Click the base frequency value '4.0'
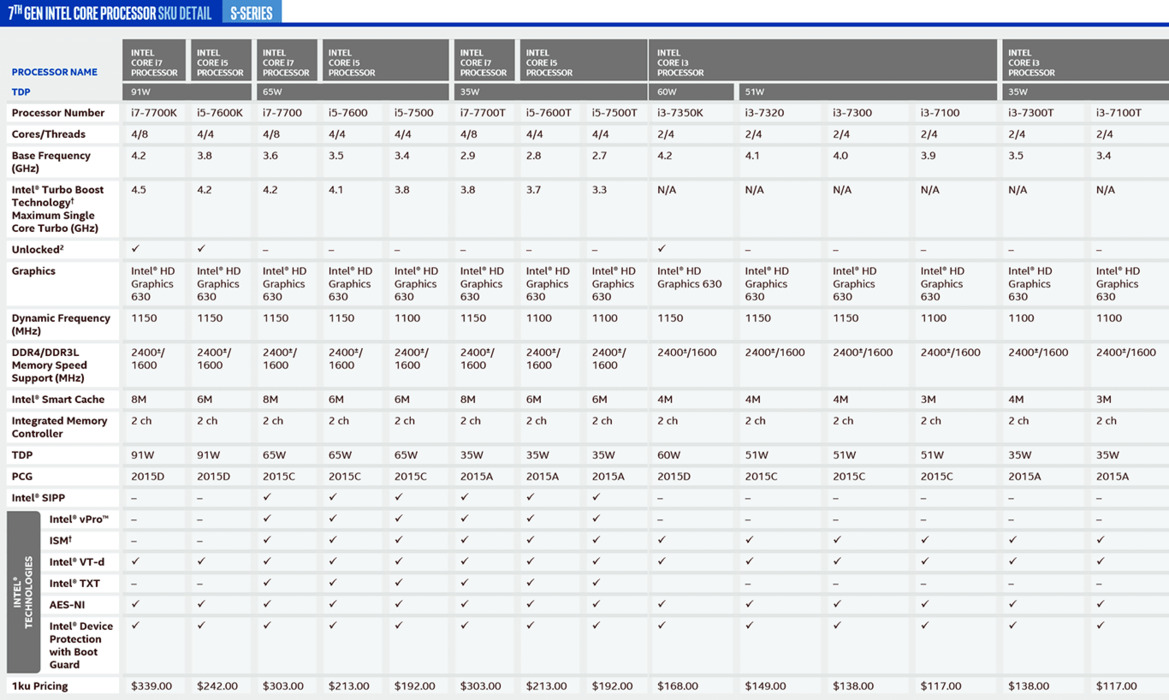 tap(840, 156)
